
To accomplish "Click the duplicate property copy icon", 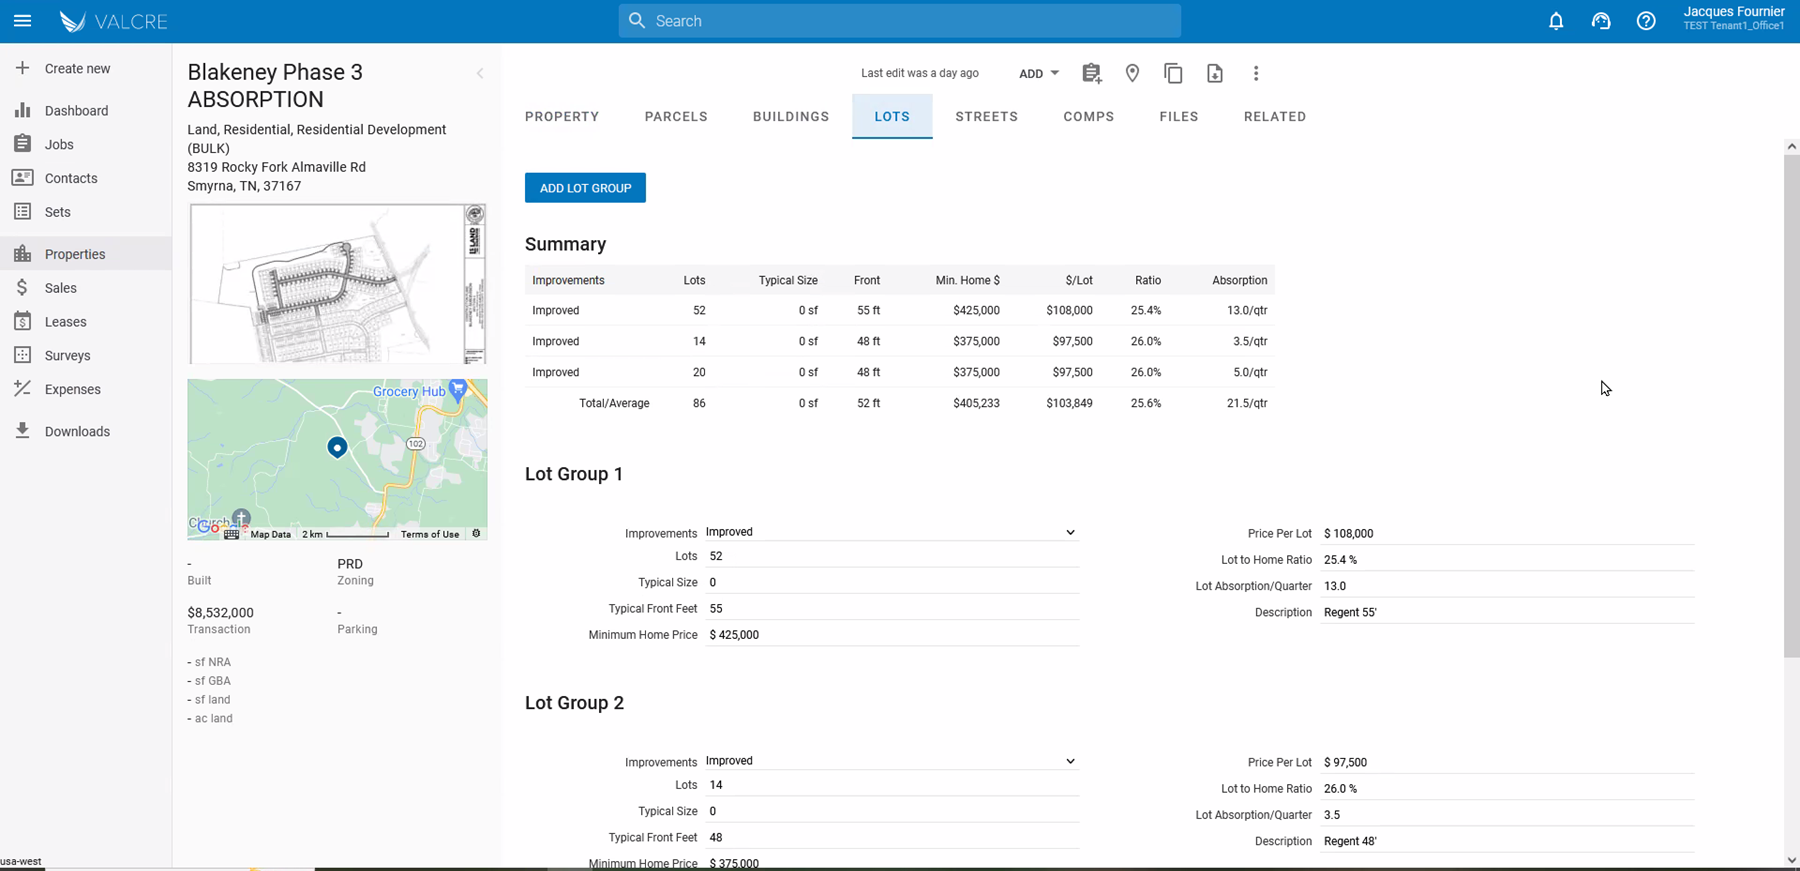I will pos(1173,73).
